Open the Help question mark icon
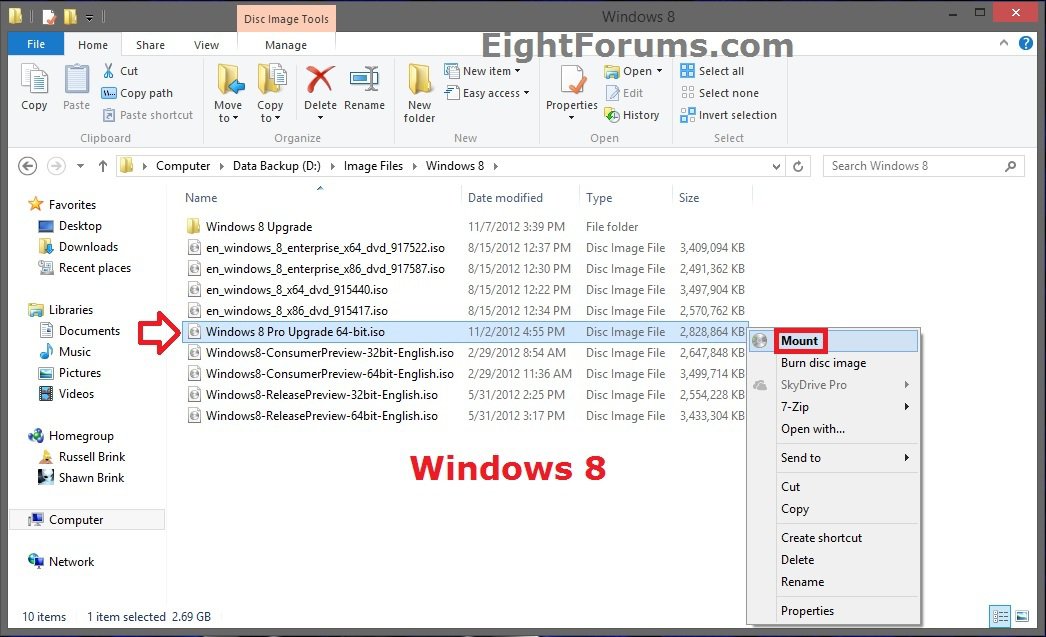This screenshot has height=637, width=1046. tap(1025, 43)
